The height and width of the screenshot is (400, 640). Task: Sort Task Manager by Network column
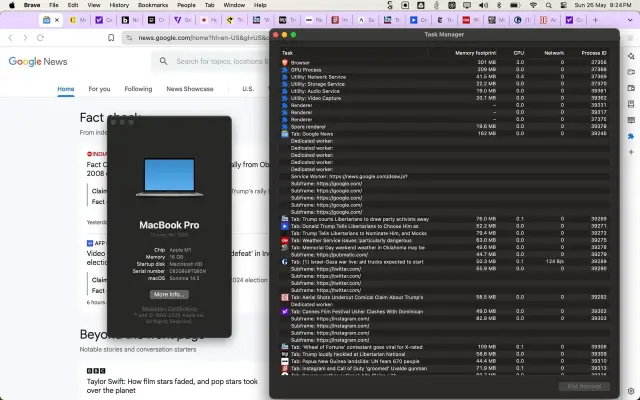click(x=554, y=53)
